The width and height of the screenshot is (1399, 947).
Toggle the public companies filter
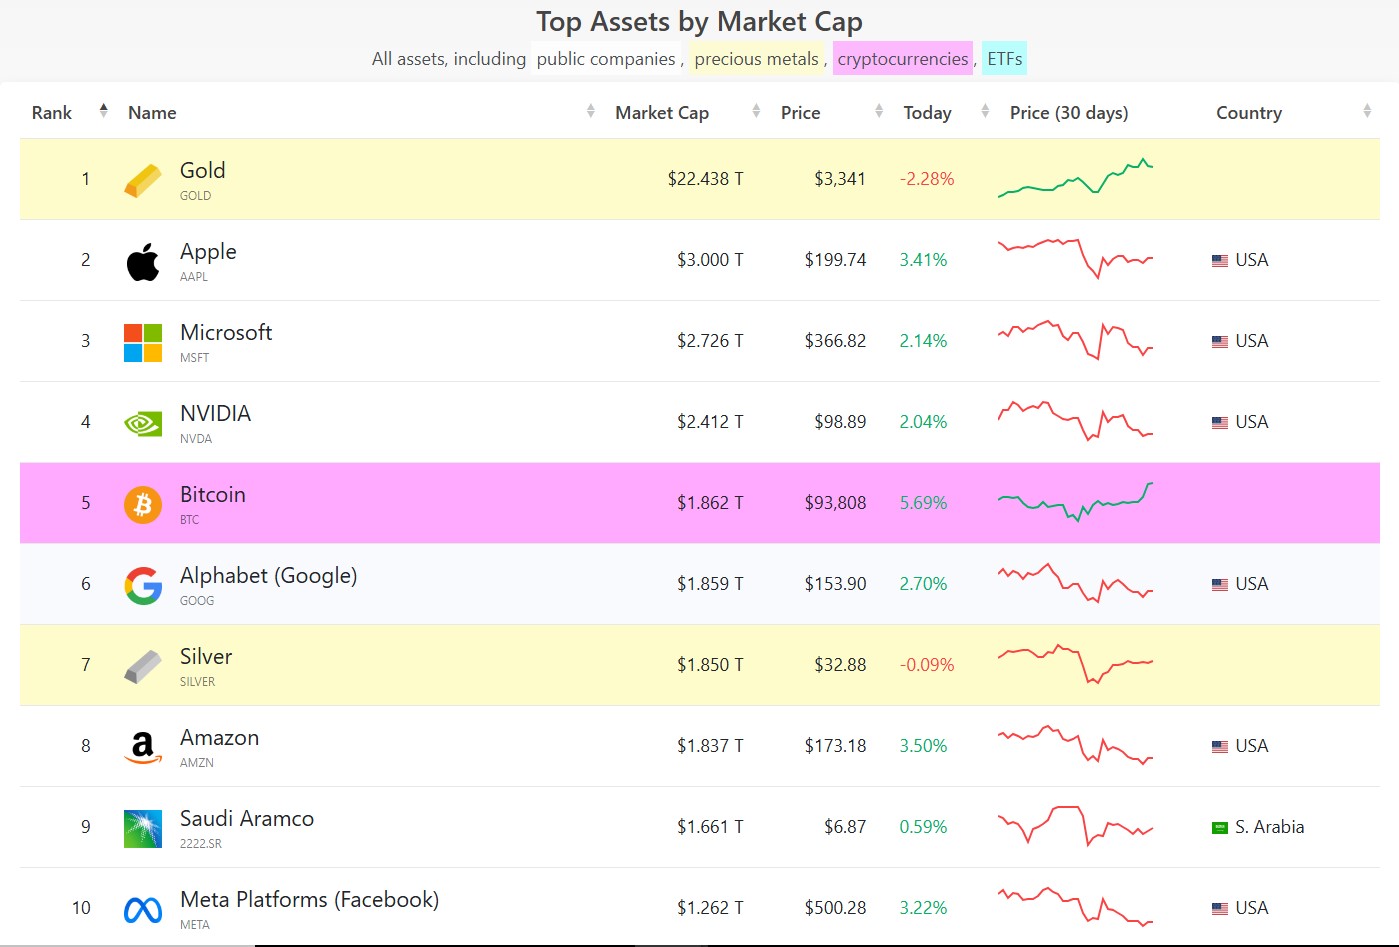[x=606, y=59]
